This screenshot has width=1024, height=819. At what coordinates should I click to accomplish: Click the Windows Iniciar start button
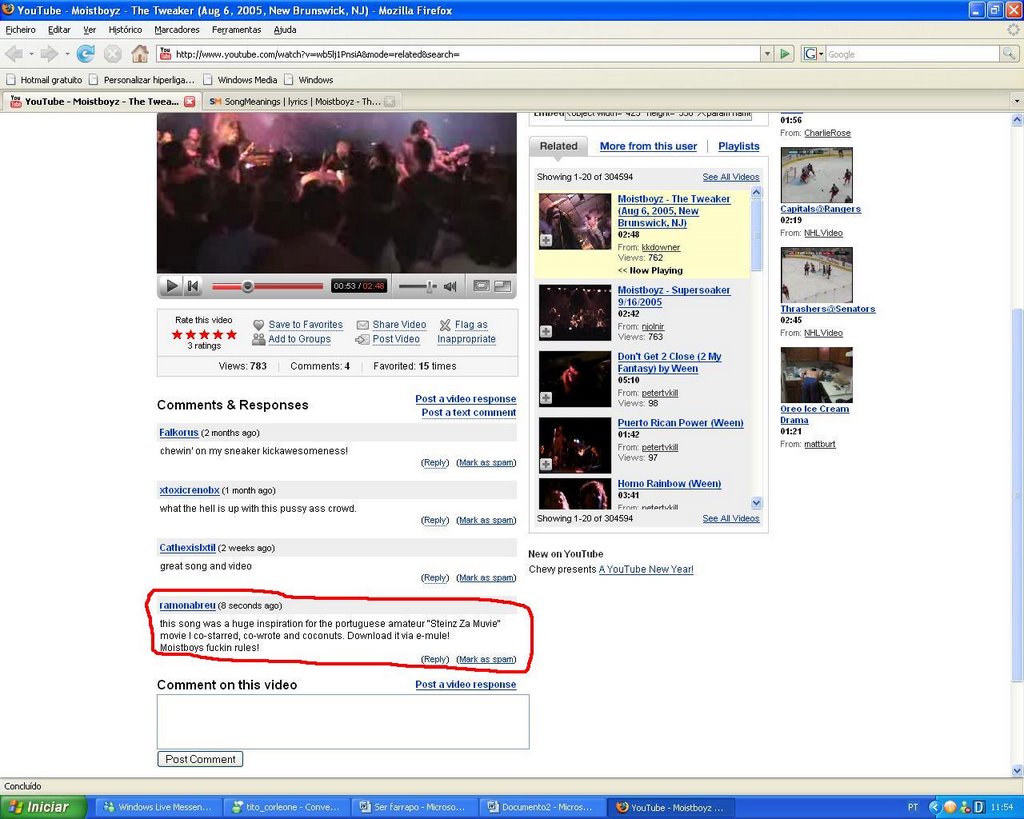click(x=43, y=807)
